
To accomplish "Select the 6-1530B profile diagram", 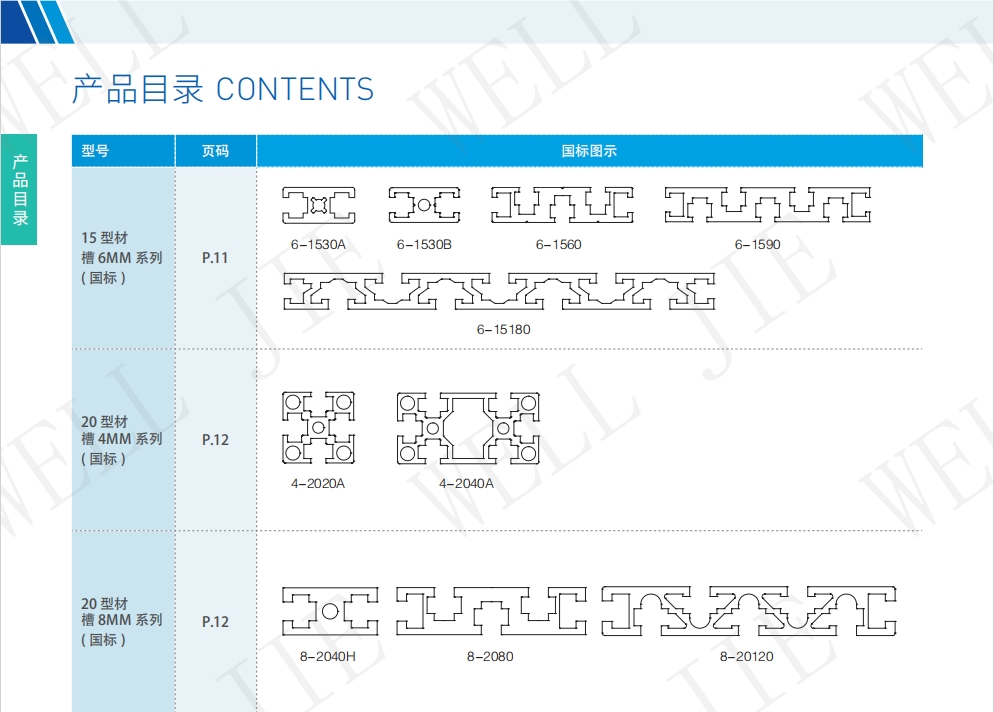I will pos(423,205).
